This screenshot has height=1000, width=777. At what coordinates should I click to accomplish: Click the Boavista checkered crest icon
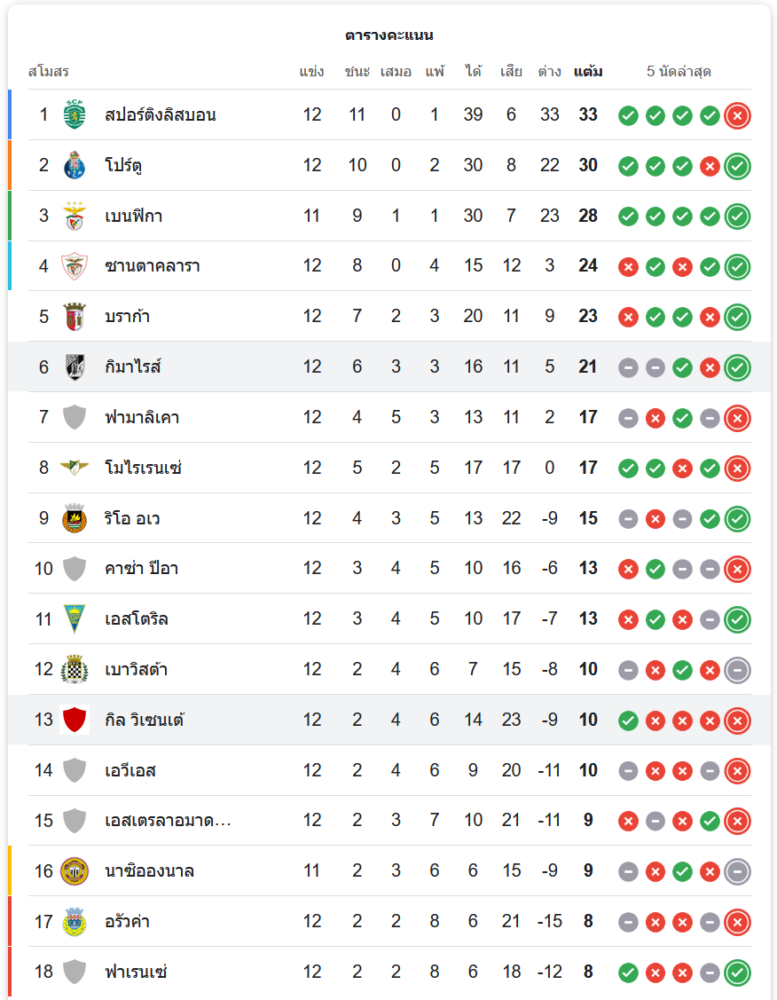pos(75,669)
